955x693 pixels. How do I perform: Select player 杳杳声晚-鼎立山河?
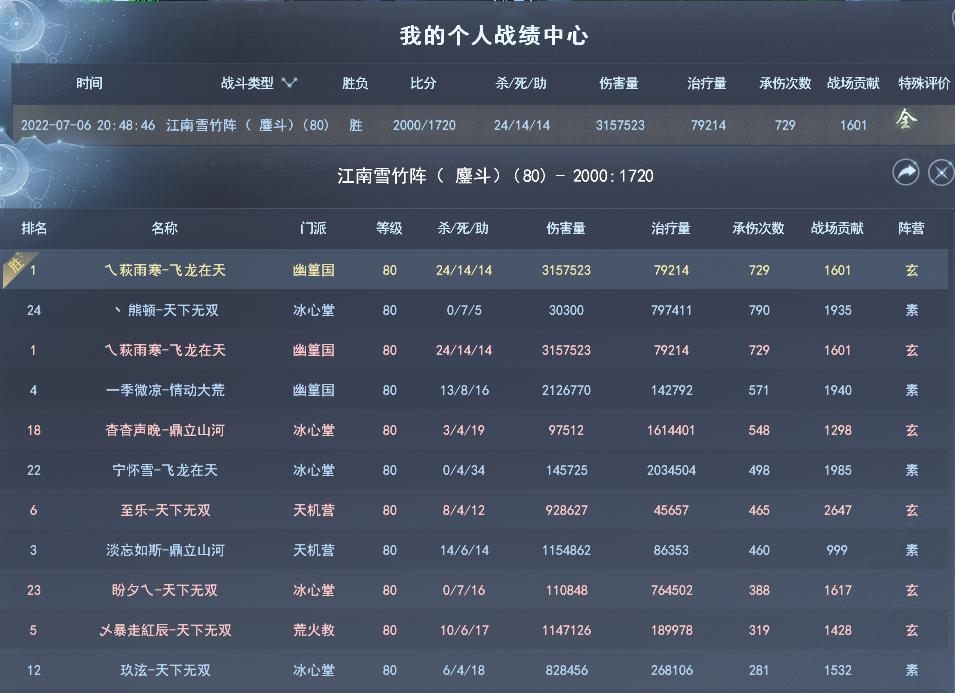[165, 430]
